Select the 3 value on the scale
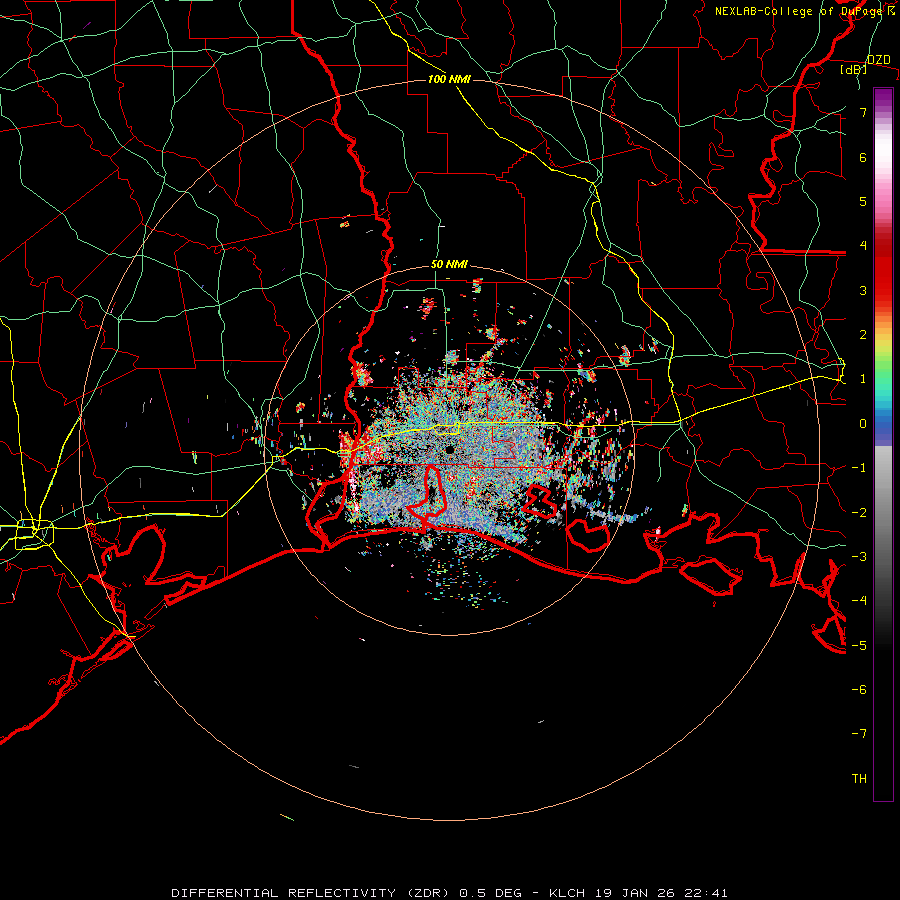900x900 pixels. [x=863, y=290]
